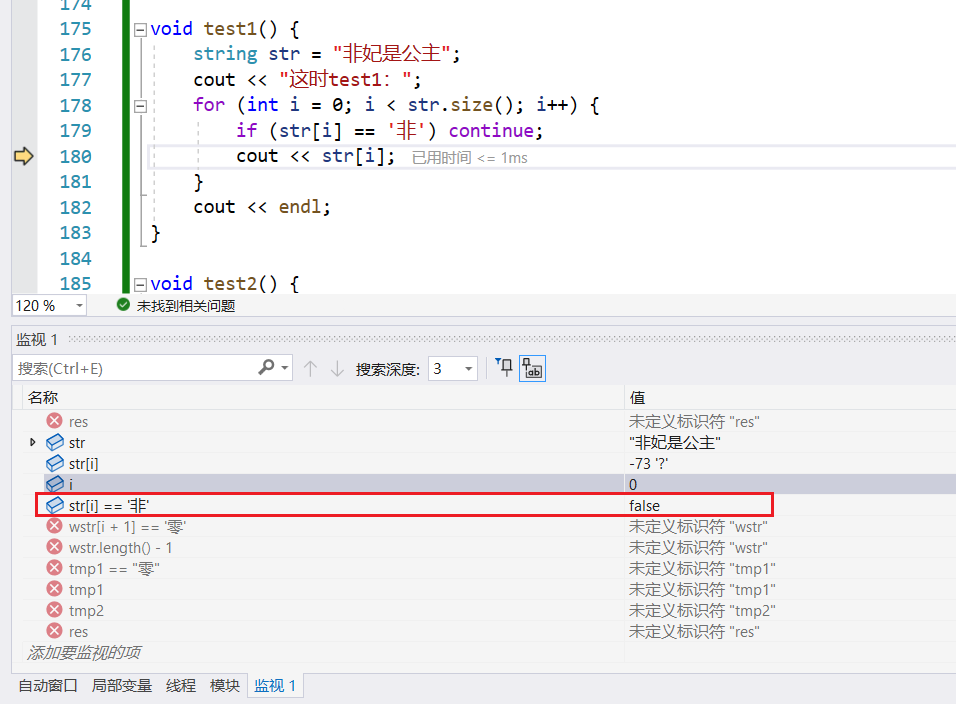The height and width of the screenshot is (704, 956).
Task: Click error icon beside wstr[i + 1] == '零'
Action: (x=54, y=525)
